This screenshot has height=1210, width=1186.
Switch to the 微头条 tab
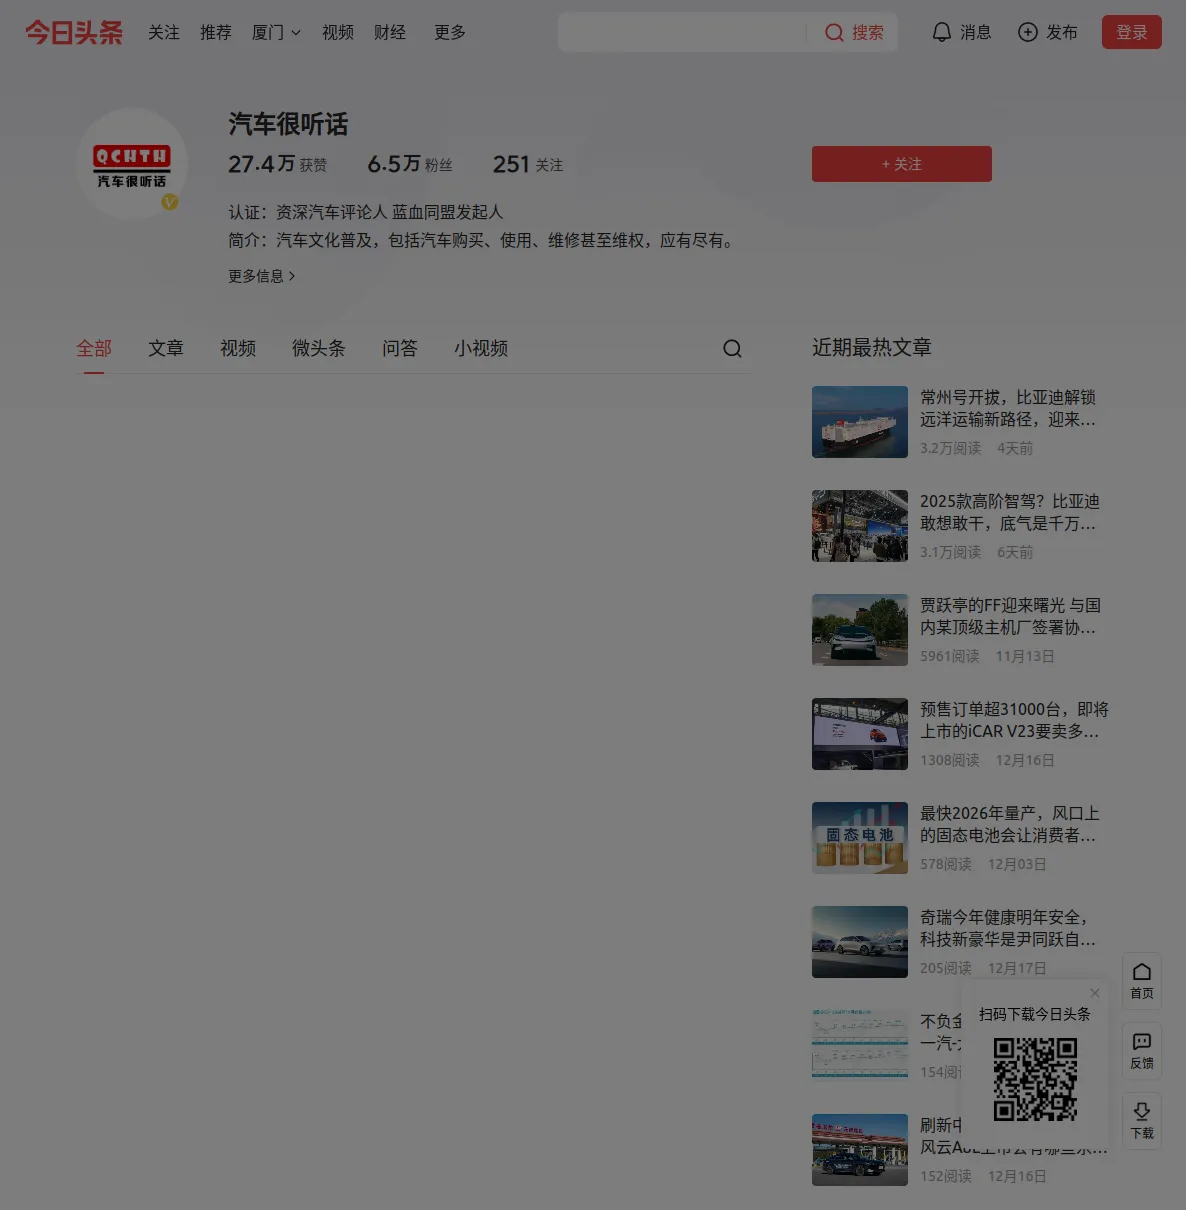click(x=319, y=348)
